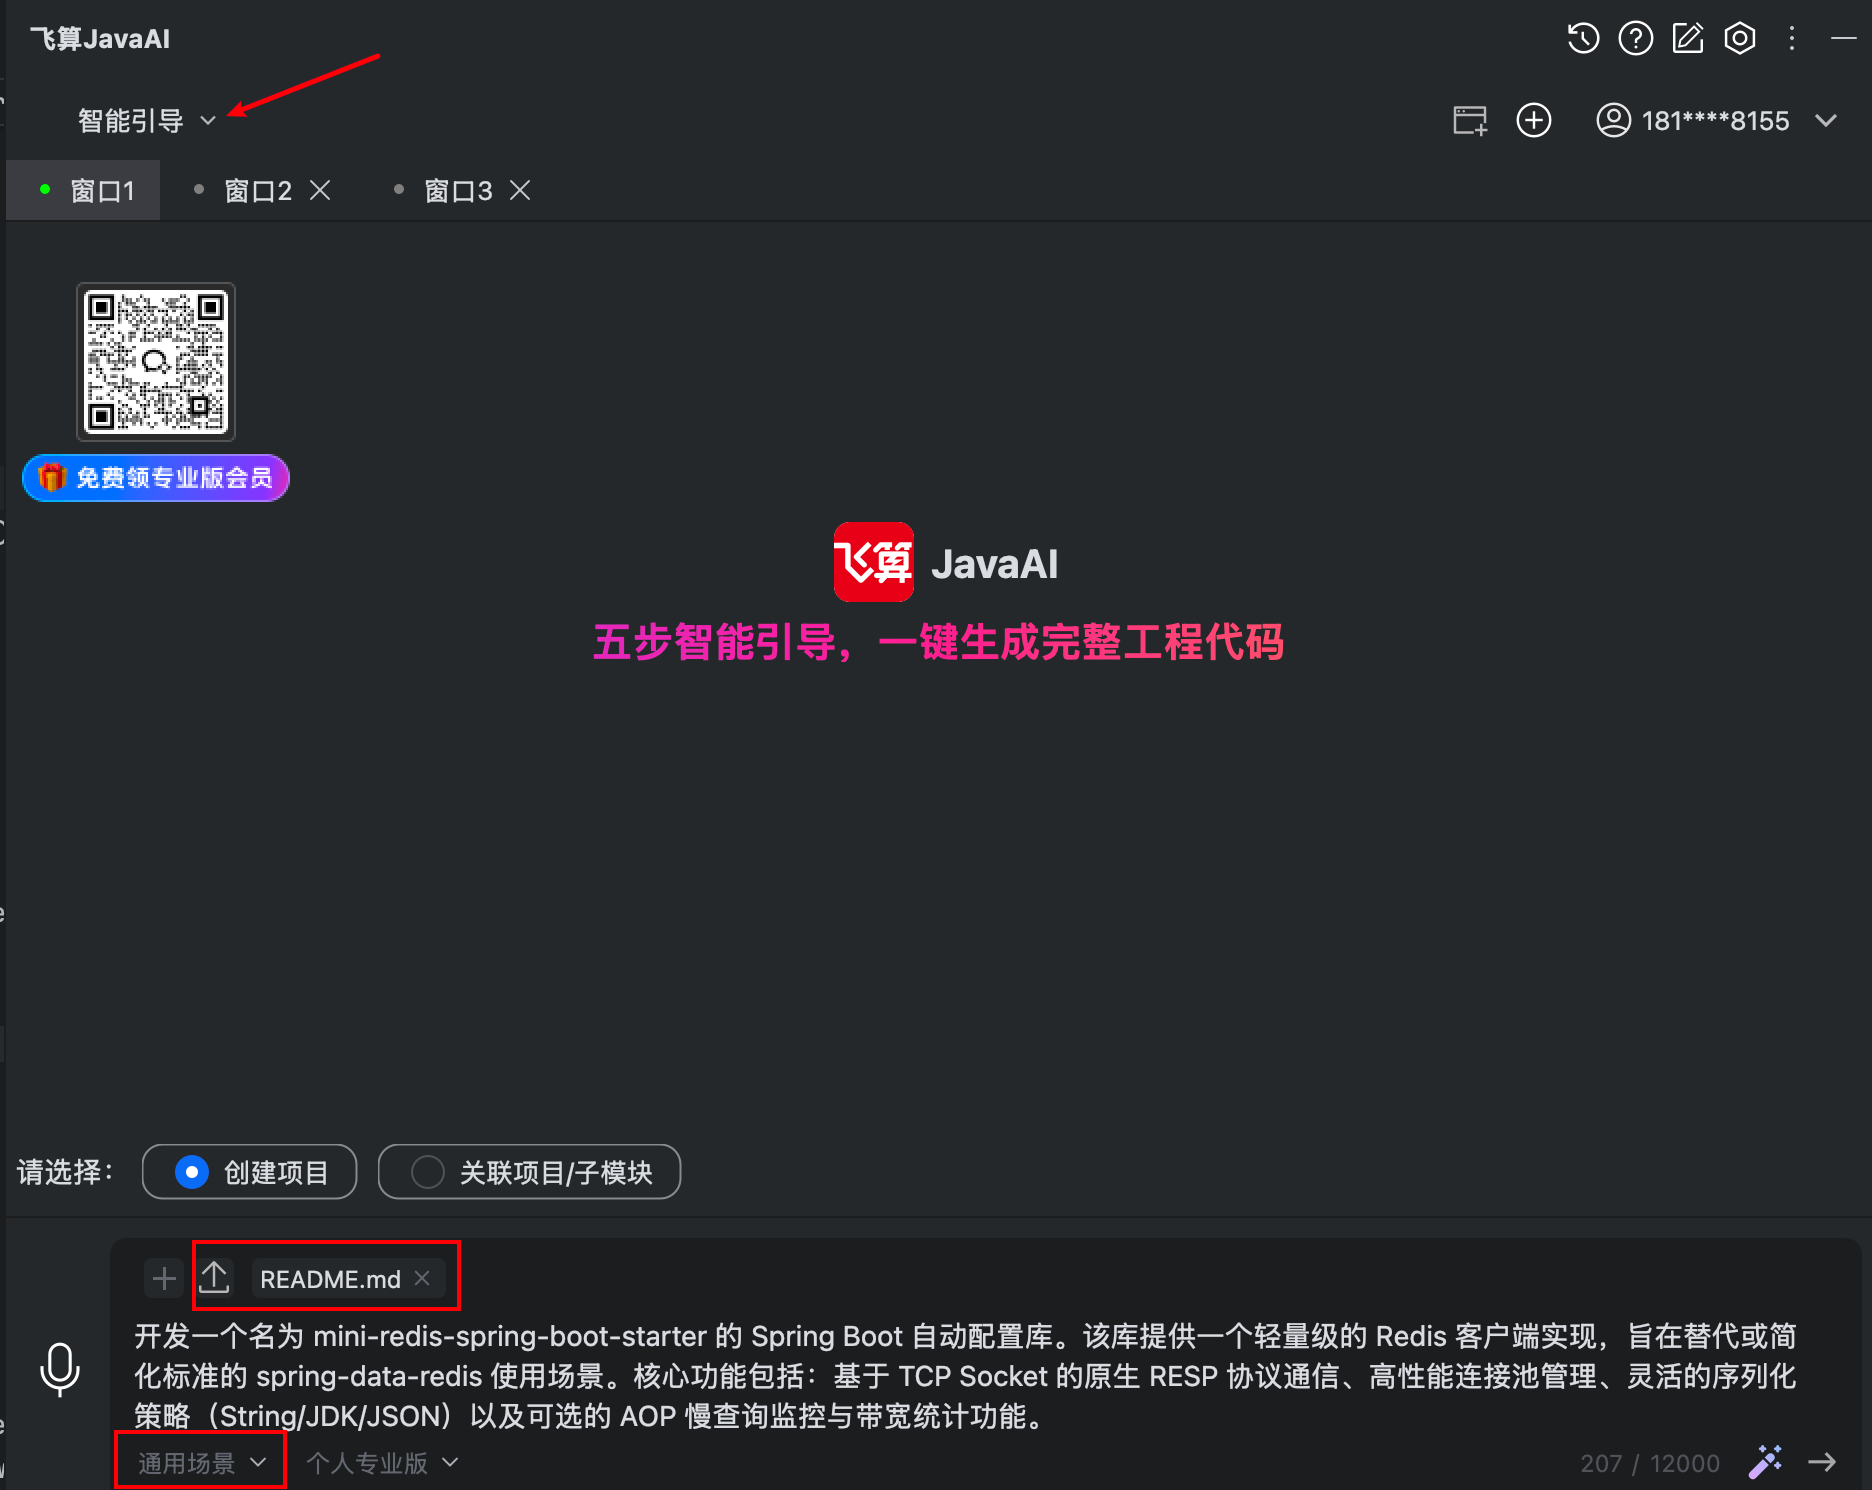Click the circled plus add icon

pos(1534,120)
